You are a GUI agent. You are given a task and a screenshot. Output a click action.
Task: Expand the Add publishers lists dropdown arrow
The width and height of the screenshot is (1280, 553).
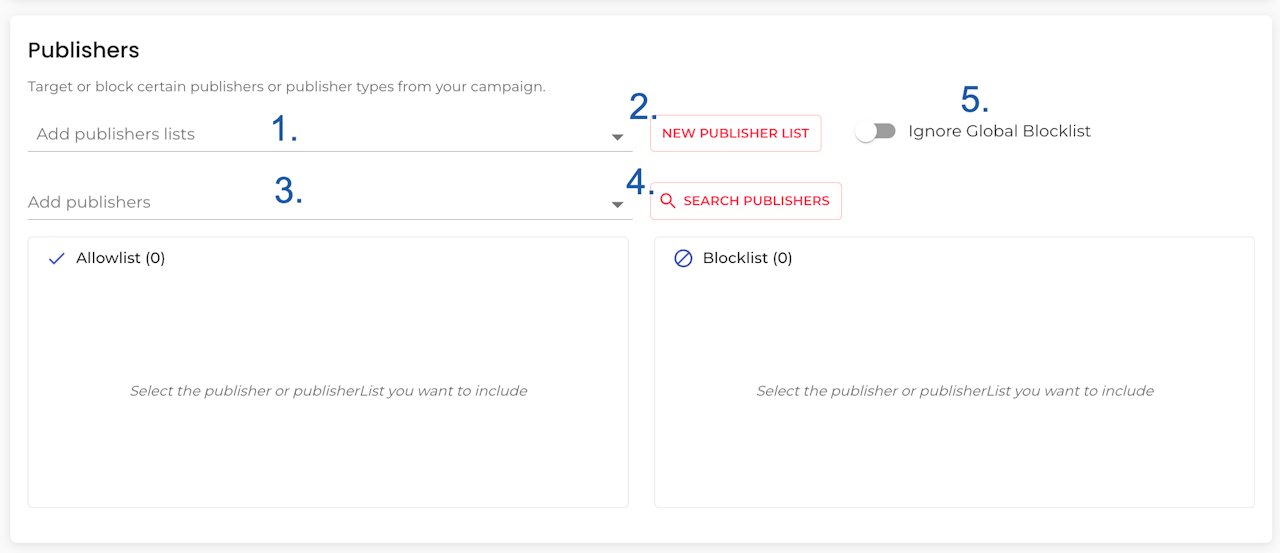(x=618, y=137)
